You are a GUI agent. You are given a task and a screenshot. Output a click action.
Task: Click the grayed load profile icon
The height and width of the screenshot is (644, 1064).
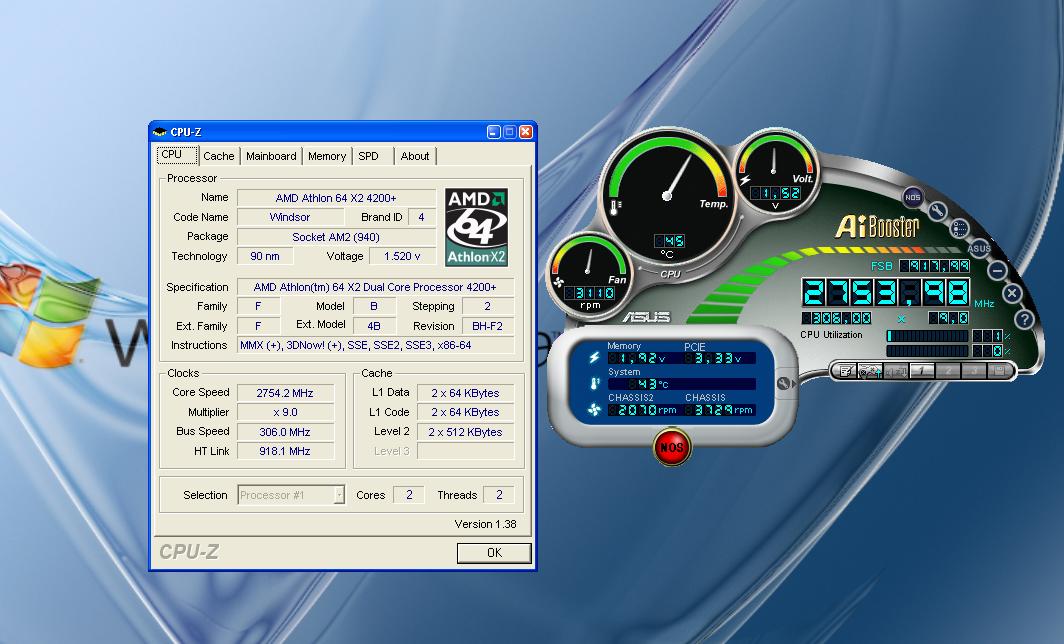click(896, 371)
